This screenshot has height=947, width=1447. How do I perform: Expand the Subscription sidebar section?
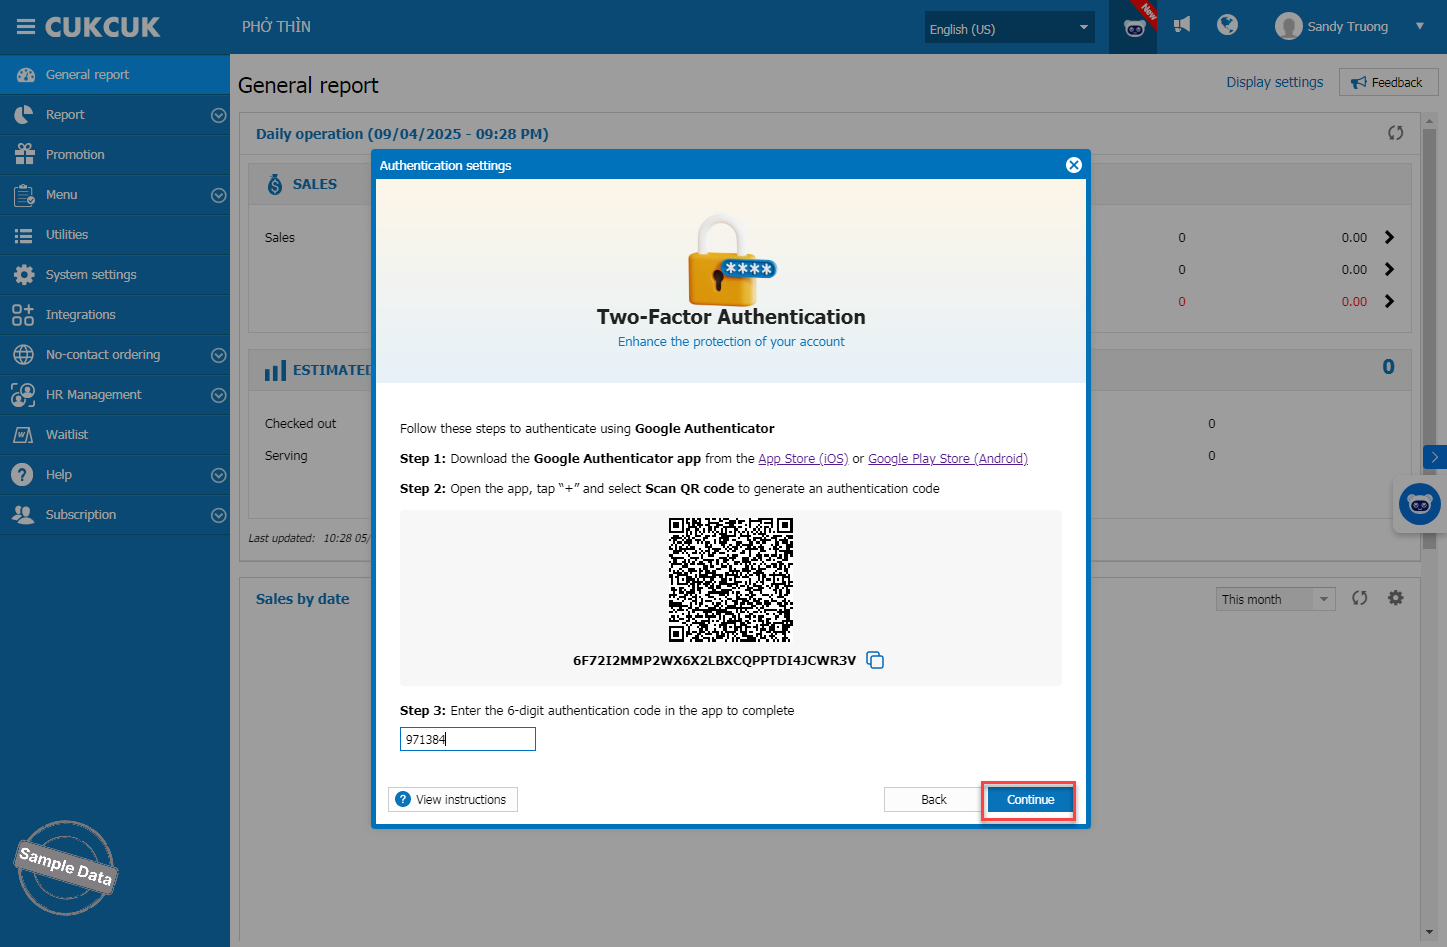(x=218, y=515)
